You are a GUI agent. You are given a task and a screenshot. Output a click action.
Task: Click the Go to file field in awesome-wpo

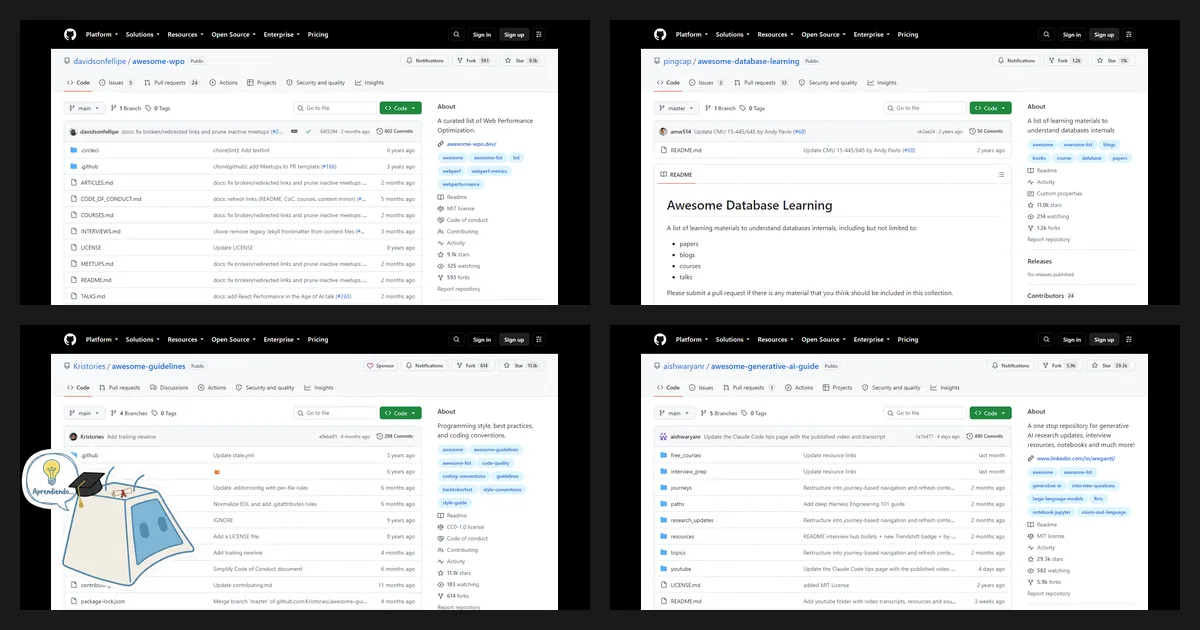335,108
